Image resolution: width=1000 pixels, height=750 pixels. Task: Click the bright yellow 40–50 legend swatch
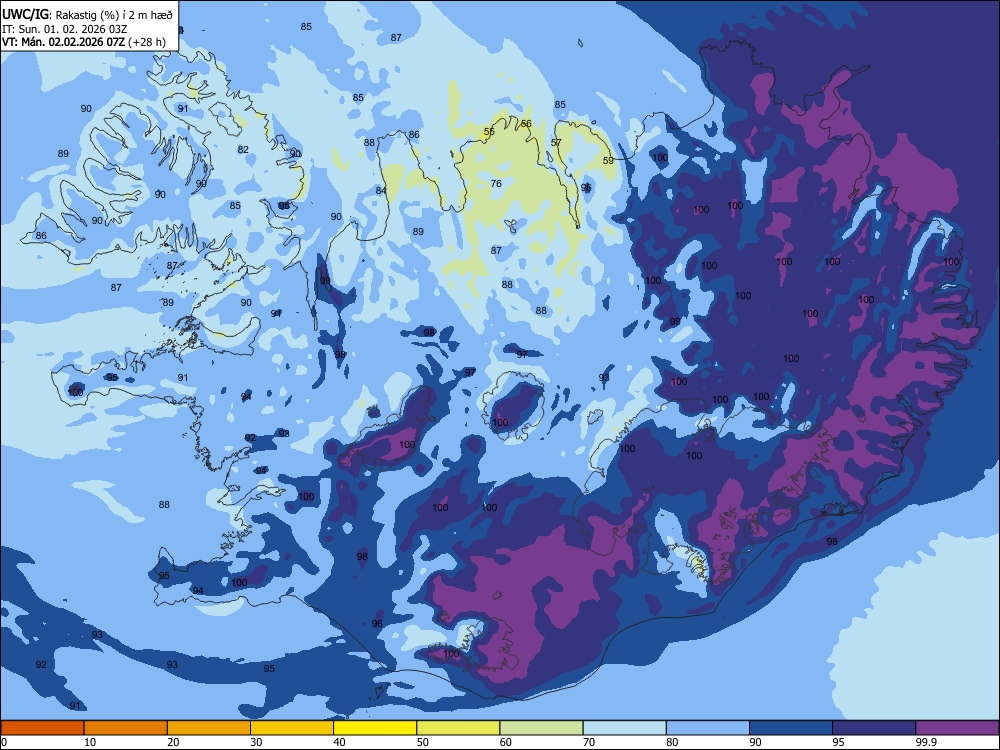[375, 728]
